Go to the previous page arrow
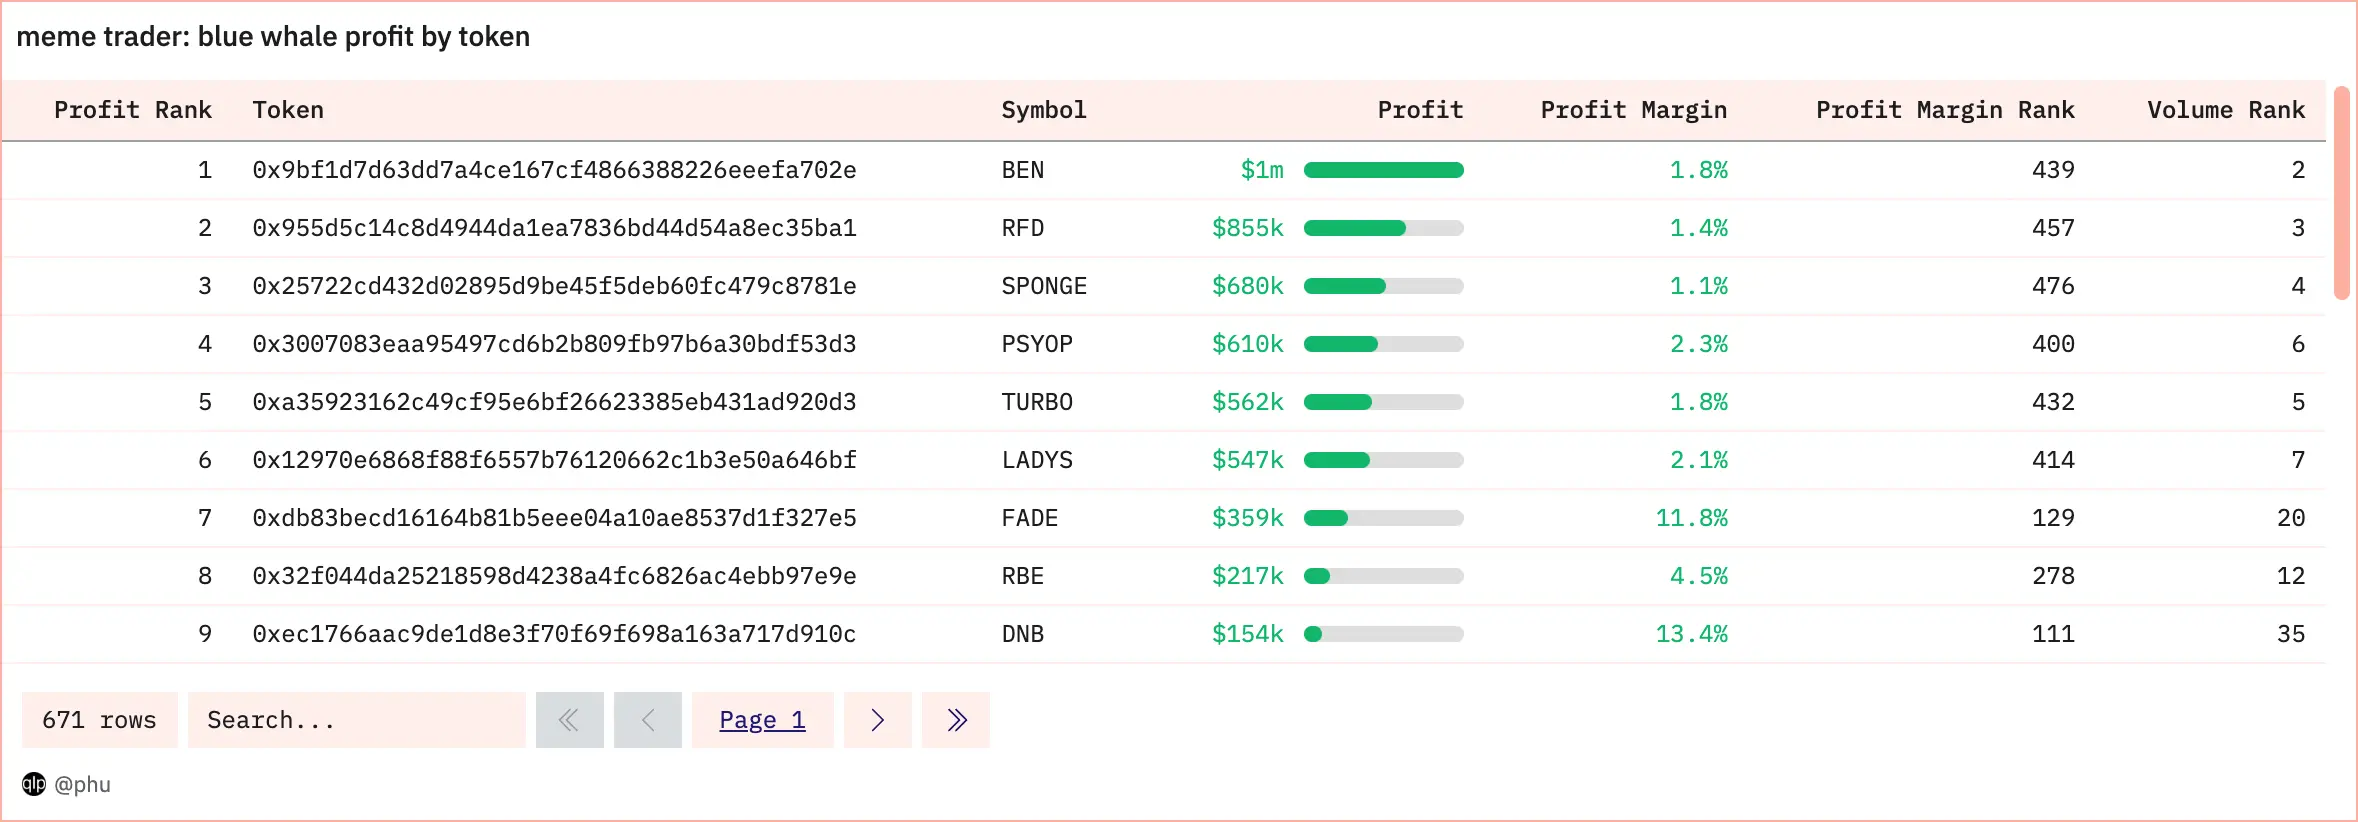This screenshot has width=2358, height=822. point(647,720)
